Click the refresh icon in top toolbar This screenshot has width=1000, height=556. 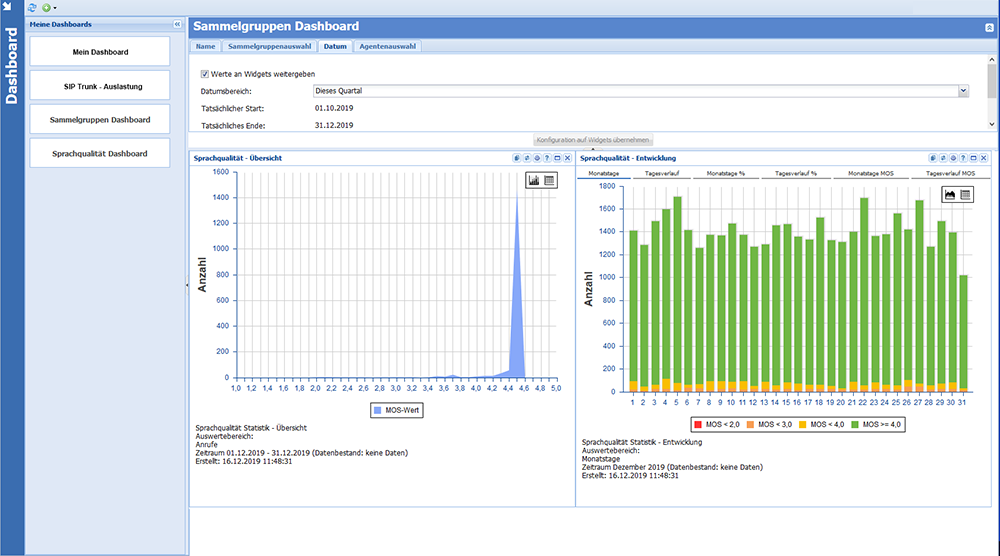[x=33, y=8]
